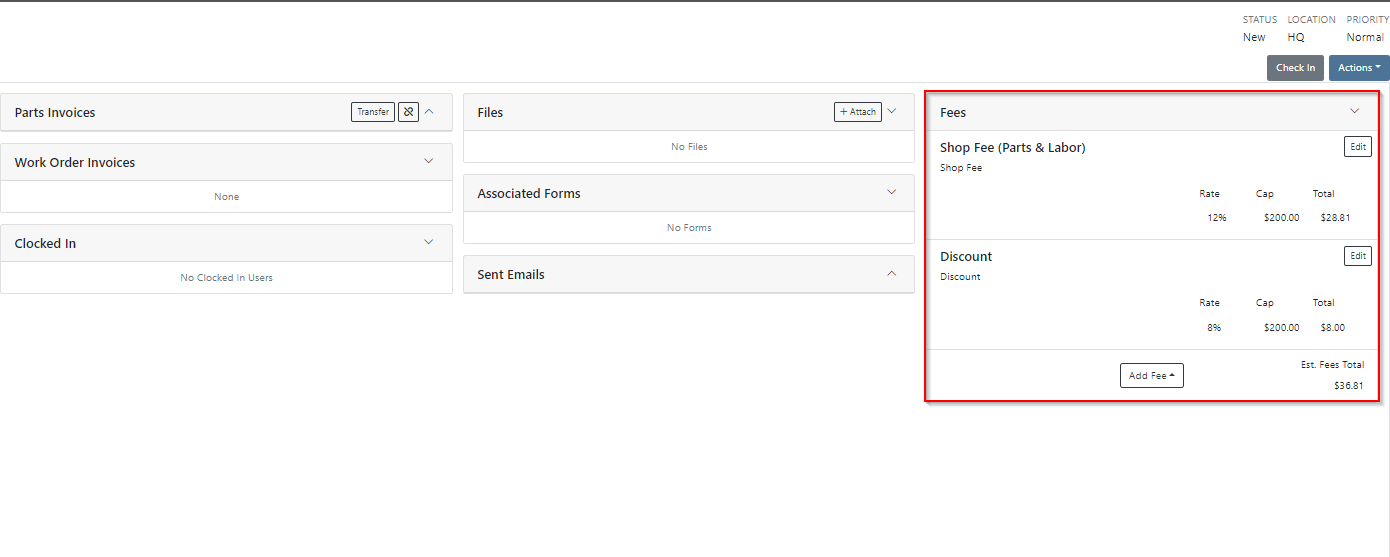Click the Shop Fee (Parts & Labor) heading
This screenshot has height=557, width=1390.
tap(1013, 148)
